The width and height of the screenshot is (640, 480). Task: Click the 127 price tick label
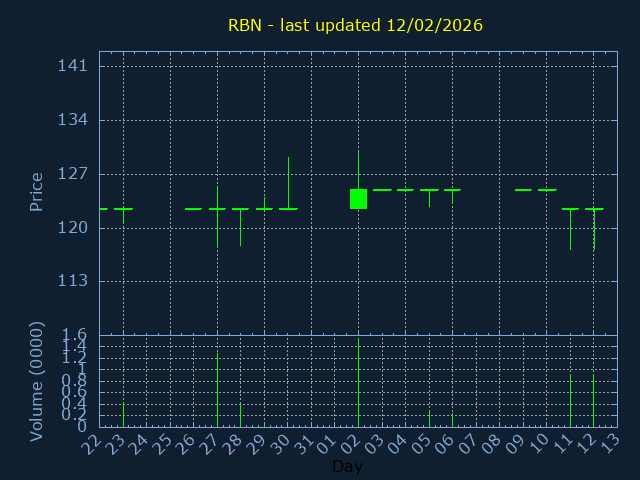point(73,174)
